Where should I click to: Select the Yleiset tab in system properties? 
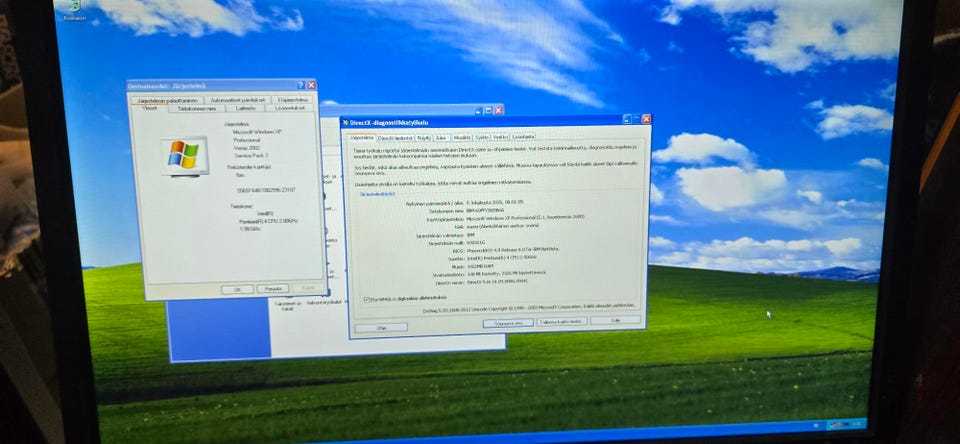[x=150, y=108]
